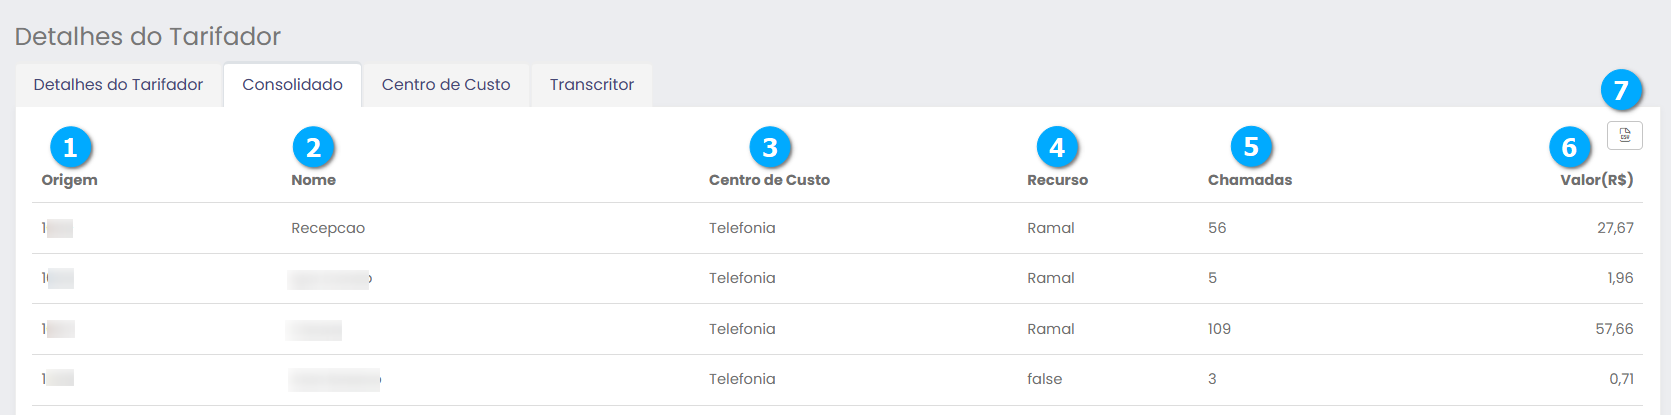Switch to the Detalhes do Tarifador tab
Viewport: 1671px width, 415px height.
(118, 85)
